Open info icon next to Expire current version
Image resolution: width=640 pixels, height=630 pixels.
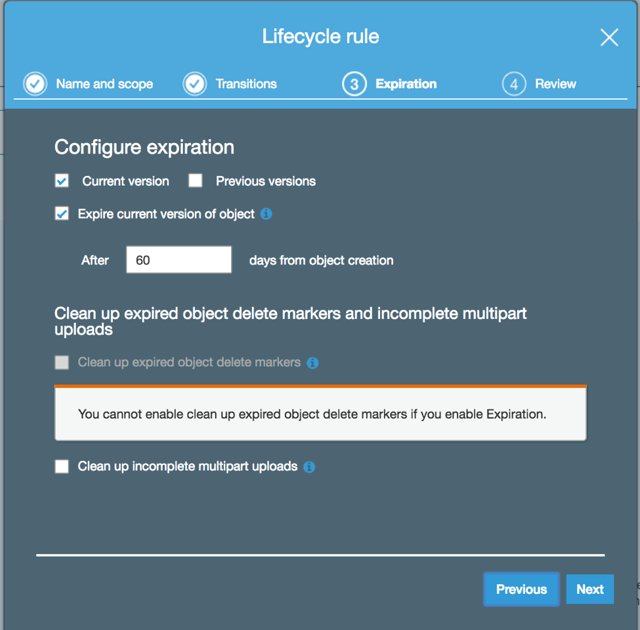[266, 214]
